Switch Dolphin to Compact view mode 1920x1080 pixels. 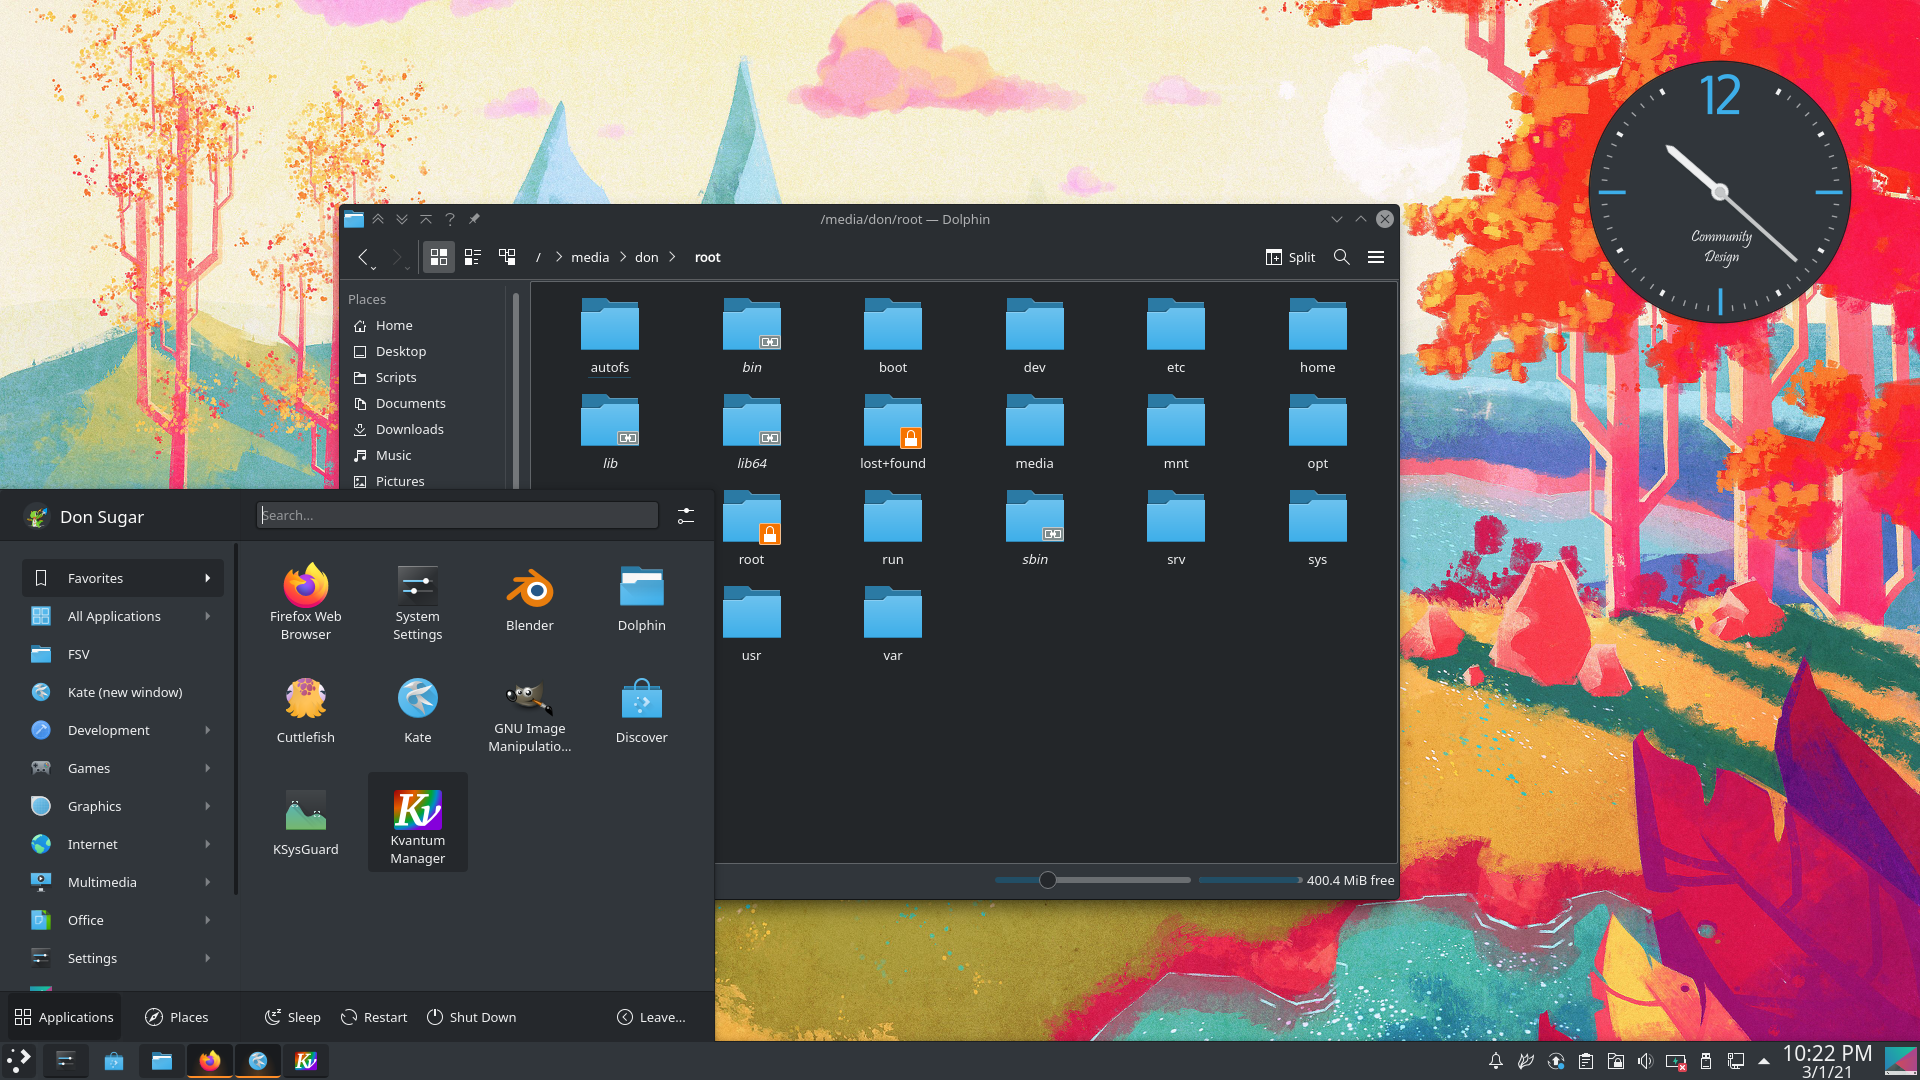point(473,257)
